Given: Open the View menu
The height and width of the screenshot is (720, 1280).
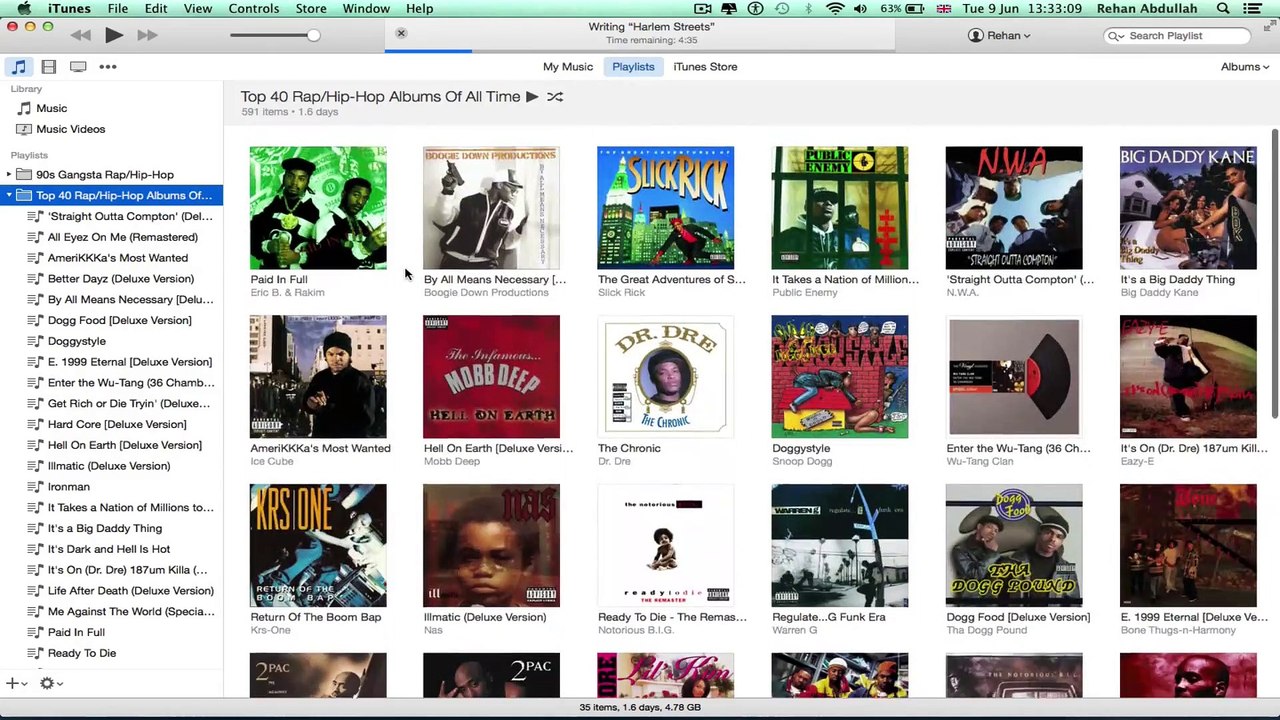Looking at the screenshot, I should (198, 9).
